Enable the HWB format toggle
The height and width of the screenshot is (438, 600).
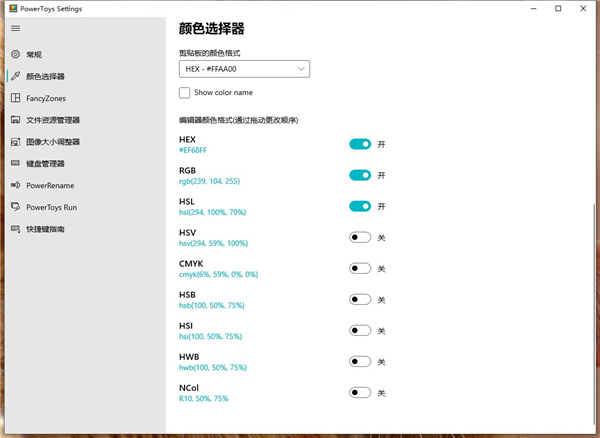pyautogui.click(x=360, y=361)
